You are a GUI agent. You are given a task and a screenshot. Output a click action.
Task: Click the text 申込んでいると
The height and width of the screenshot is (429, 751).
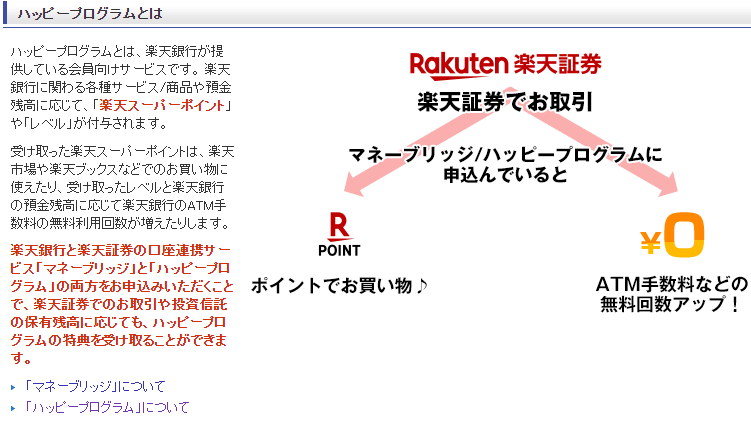[505, 175]
